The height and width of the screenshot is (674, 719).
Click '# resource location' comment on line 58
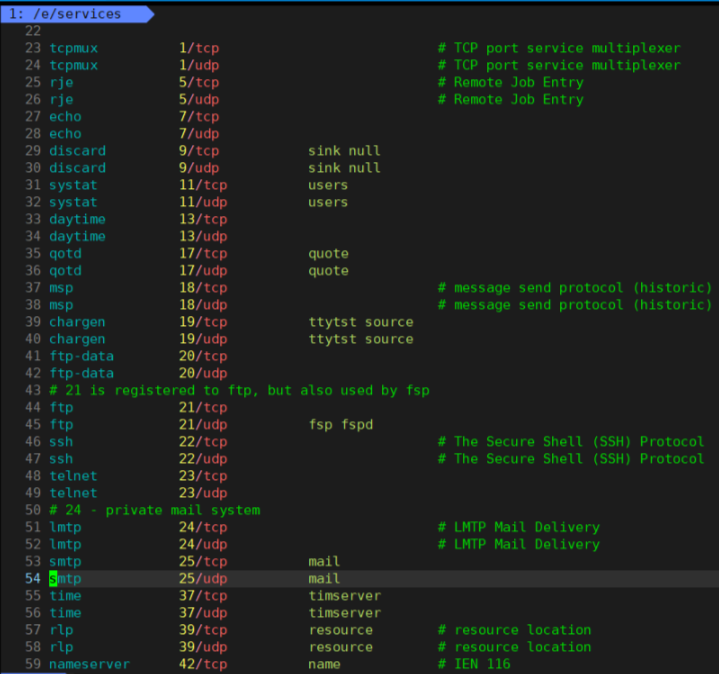[x=514, y=647]
